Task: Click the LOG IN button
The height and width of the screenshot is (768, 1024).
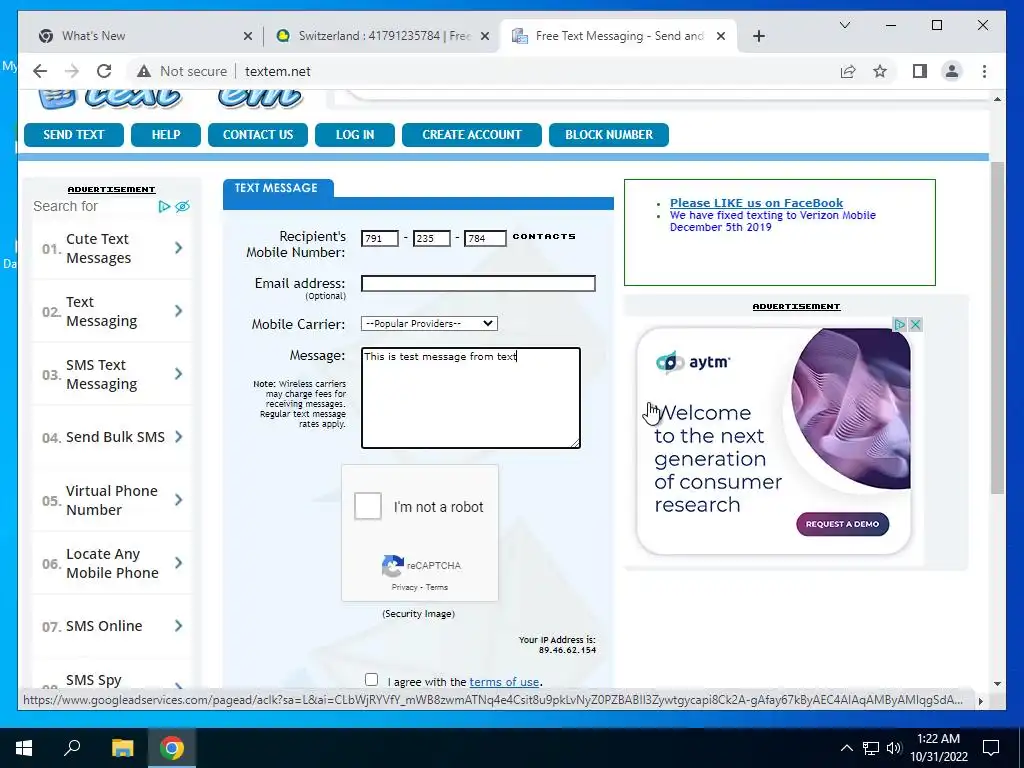Action: click(x=355, y=135)
